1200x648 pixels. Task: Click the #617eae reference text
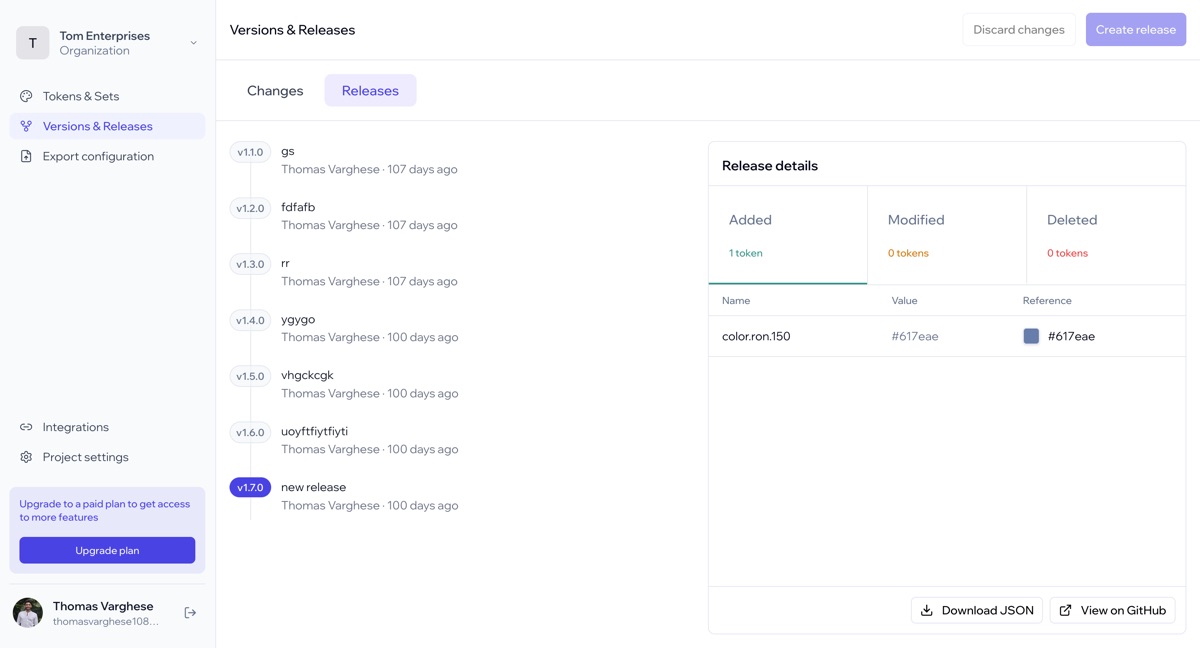pyautogui.click(x=1071, y=336)
